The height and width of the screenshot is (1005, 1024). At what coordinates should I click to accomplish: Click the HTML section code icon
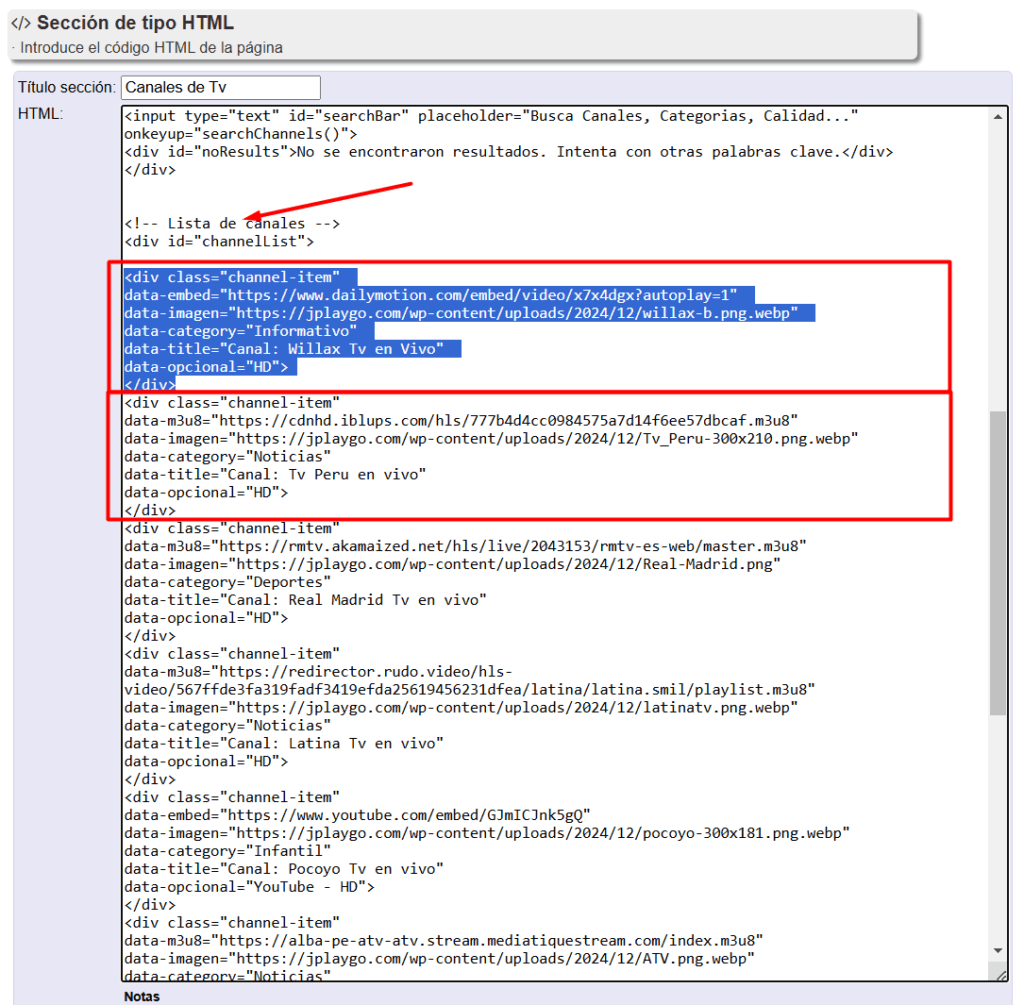pyautogui.click(x=21, y=24)
